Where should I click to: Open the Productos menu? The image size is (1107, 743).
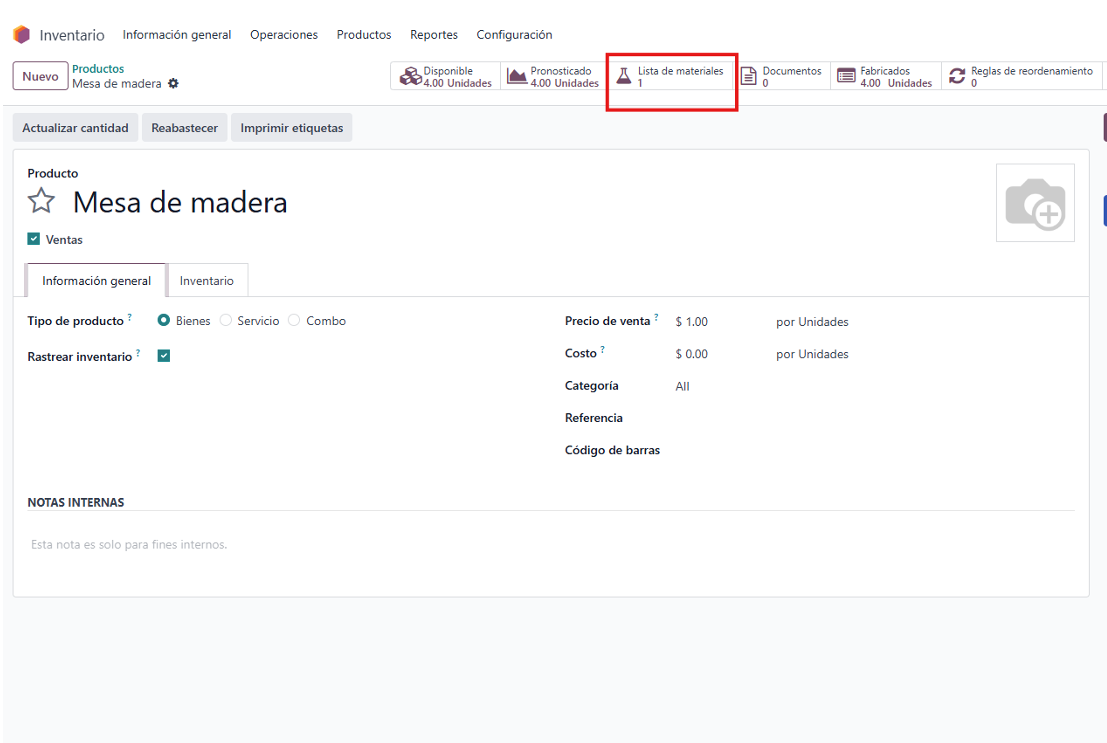pyautogui.click(x=364, y=35)
